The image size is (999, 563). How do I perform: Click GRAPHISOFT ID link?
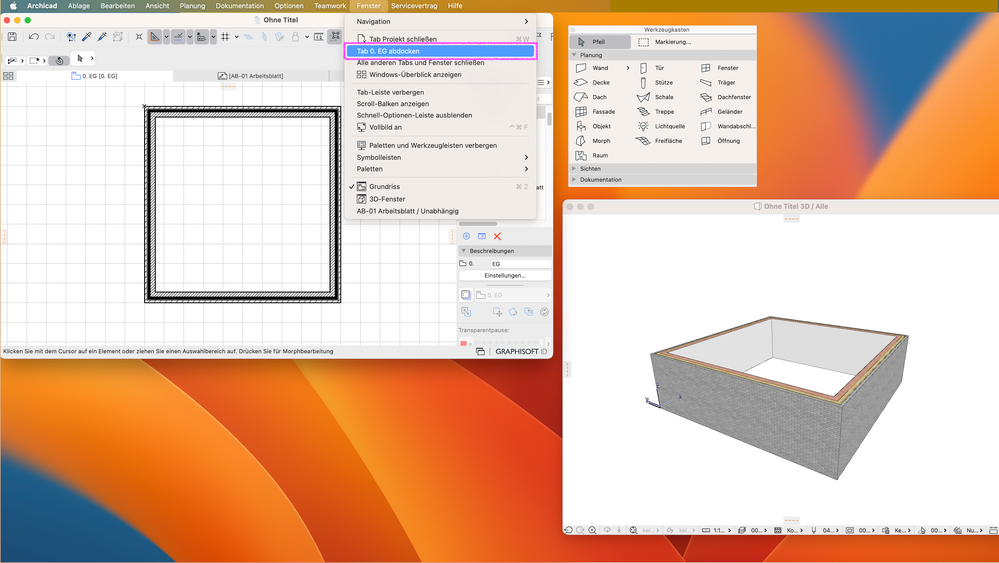(x=521, y=352)
